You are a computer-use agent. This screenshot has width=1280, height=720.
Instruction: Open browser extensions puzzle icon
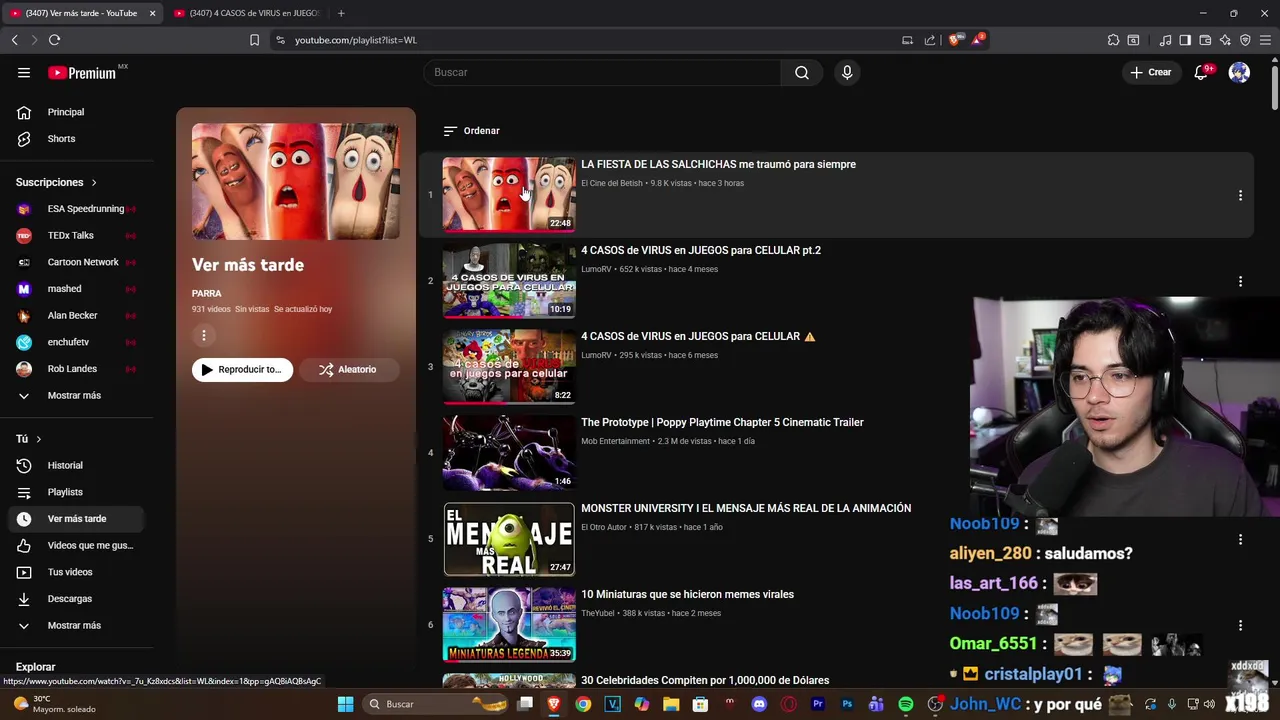pos(1113,40)
